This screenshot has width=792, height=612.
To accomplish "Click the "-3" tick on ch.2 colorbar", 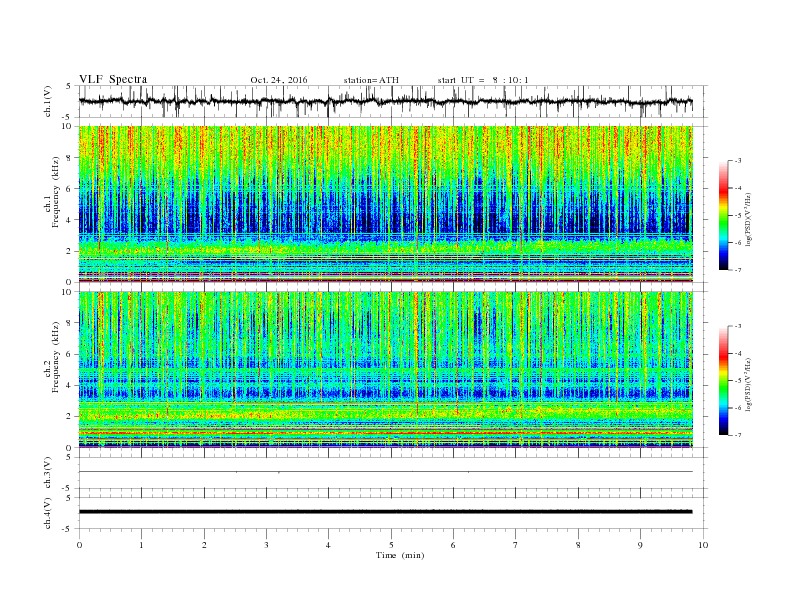I will click(738, 326).
